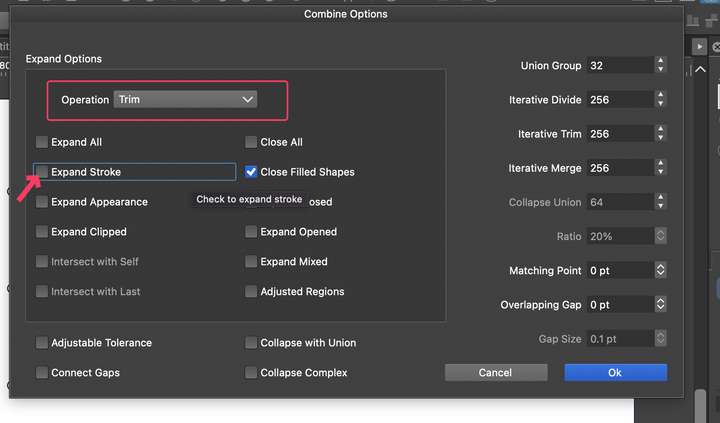Viewport: 720px width, 423px height.
Task: Toggle the Expand Appearance checkbox
Action: coord(42,202)
